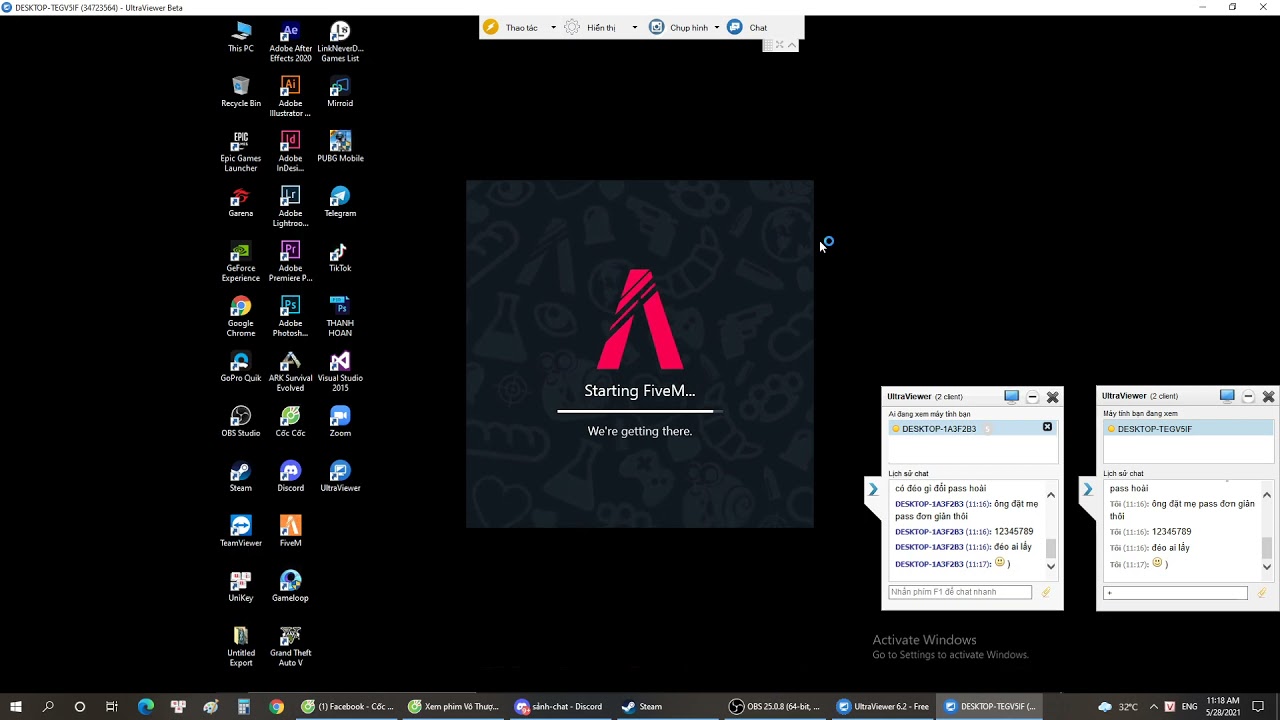
Task: Open the FiveM desktop shortcut
Action: (x=290, y=526)
